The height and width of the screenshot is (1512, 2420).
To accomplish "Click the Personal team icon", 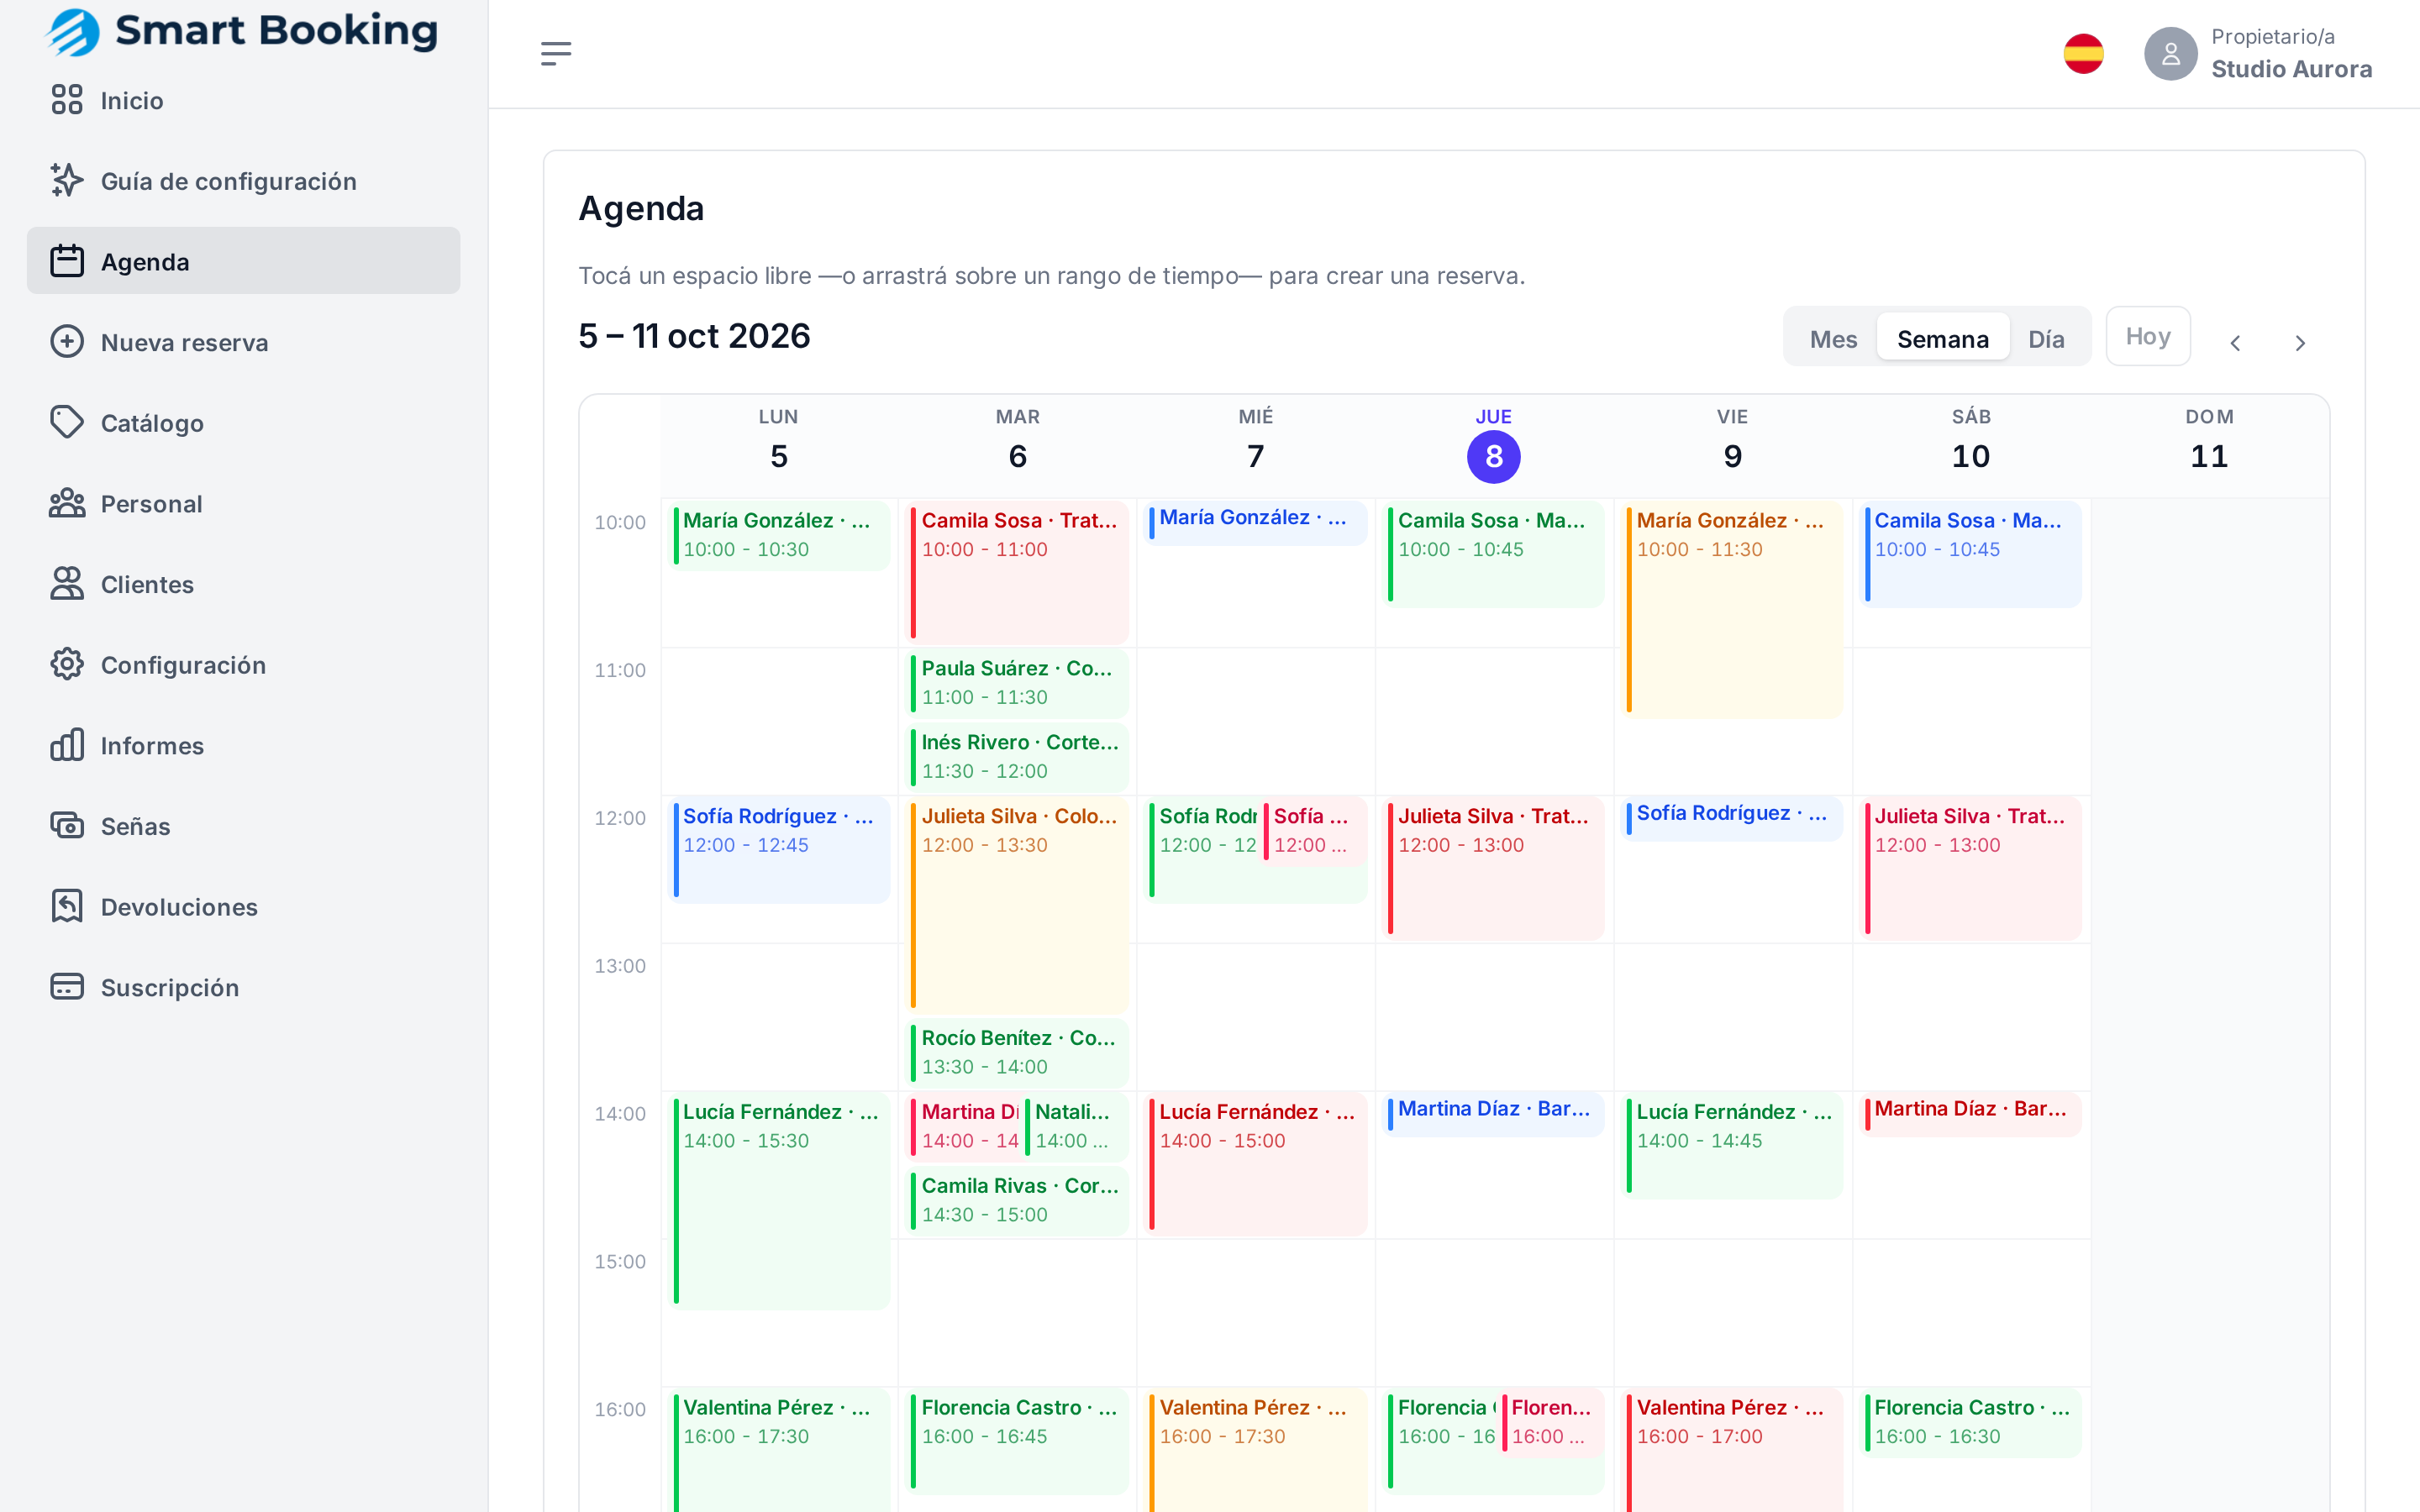I will [x=67, y=503].
